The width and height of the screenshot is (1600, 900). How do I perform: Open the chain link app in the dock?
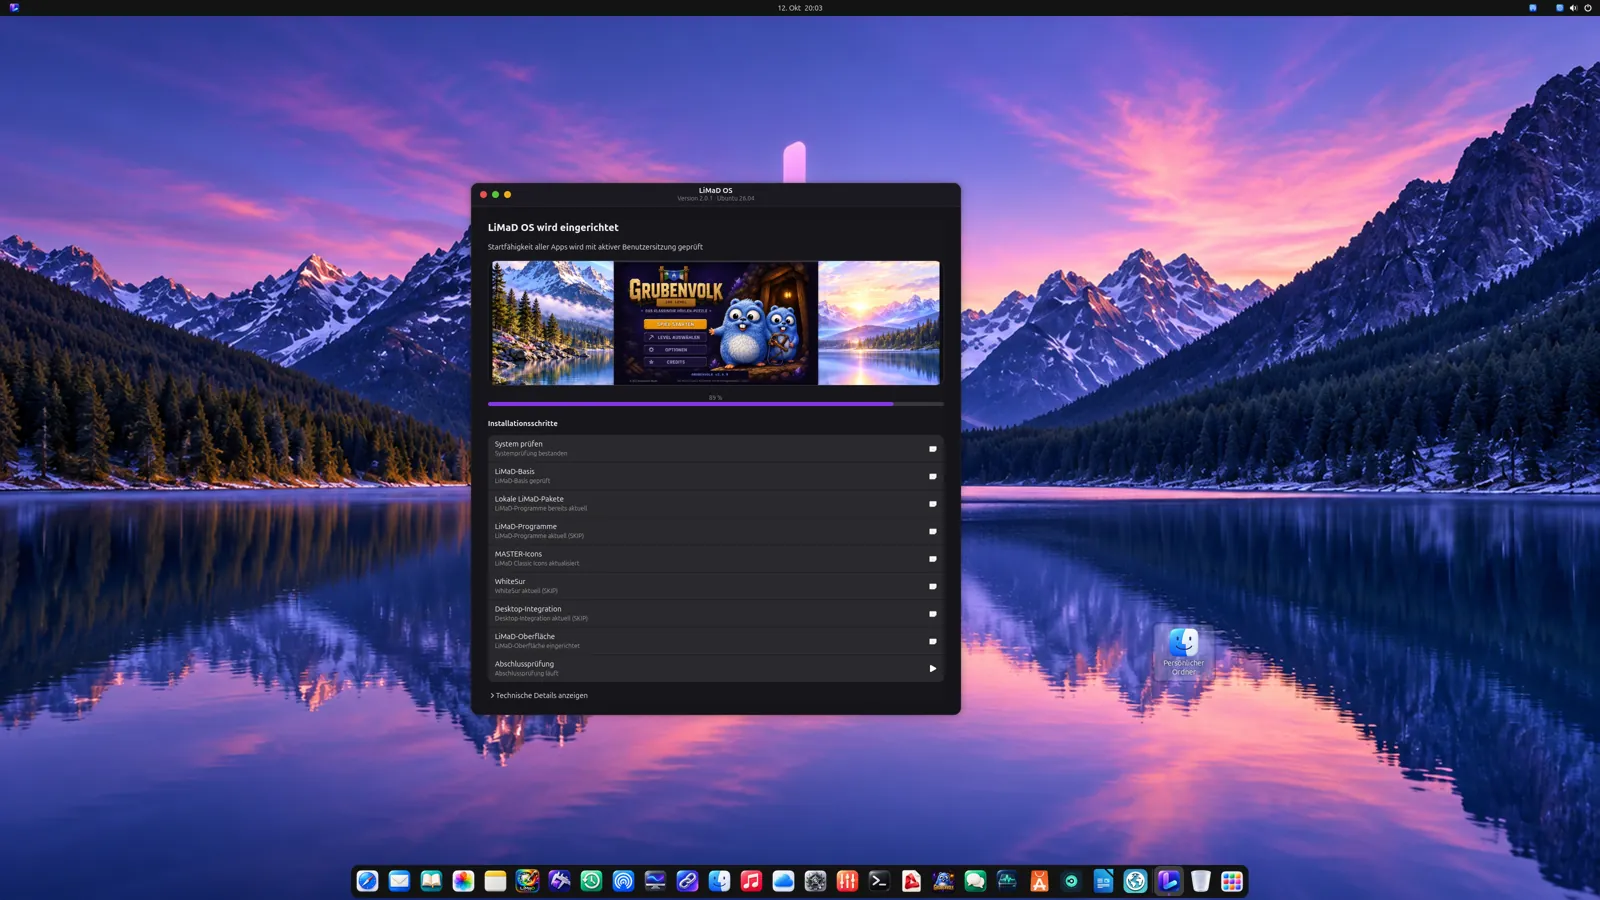(687, 881)
